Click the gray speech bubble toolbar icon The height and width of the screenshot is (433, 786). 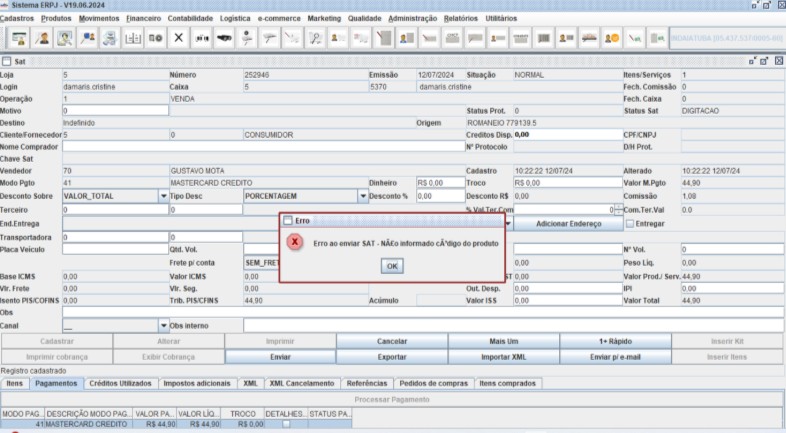pos(475,38)
